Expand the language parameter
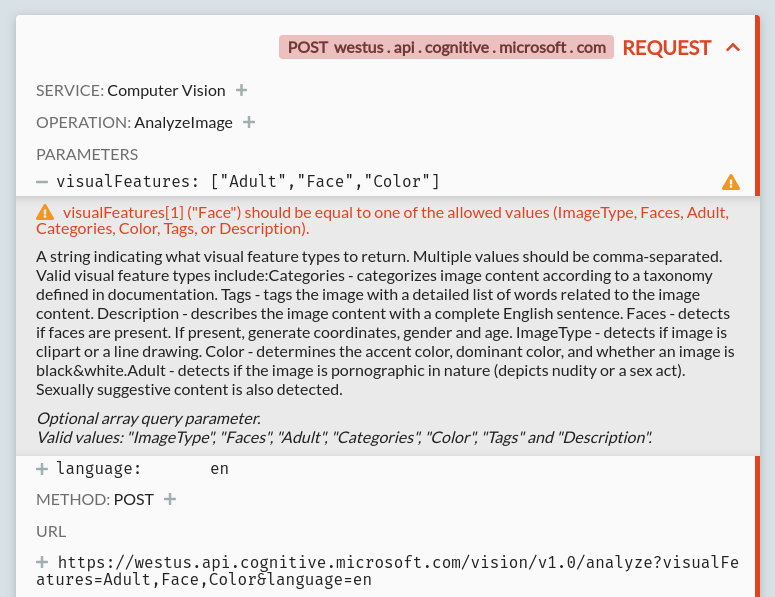Image resolution: width=775 pixels, height=597 pixels. (x=42, y=468)
